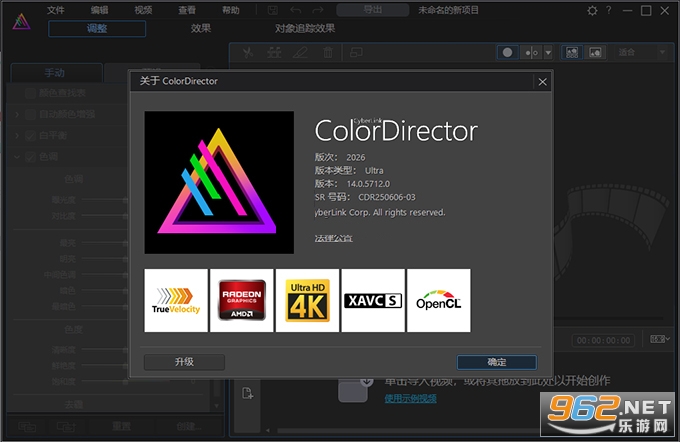680x442 pixels.
Task: Click the import file icon in timeline
Action: pos(247,393)
